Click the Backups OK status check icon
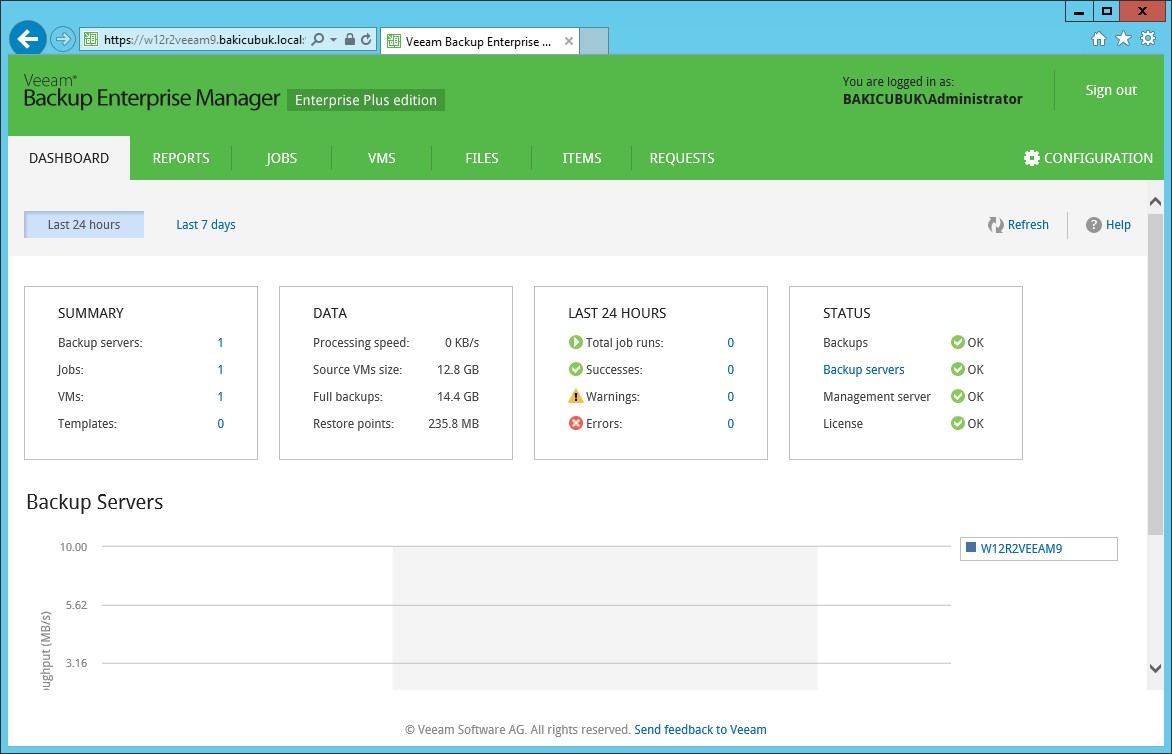Viewport: 1172px width, 754px height. [x=957, y=342]
